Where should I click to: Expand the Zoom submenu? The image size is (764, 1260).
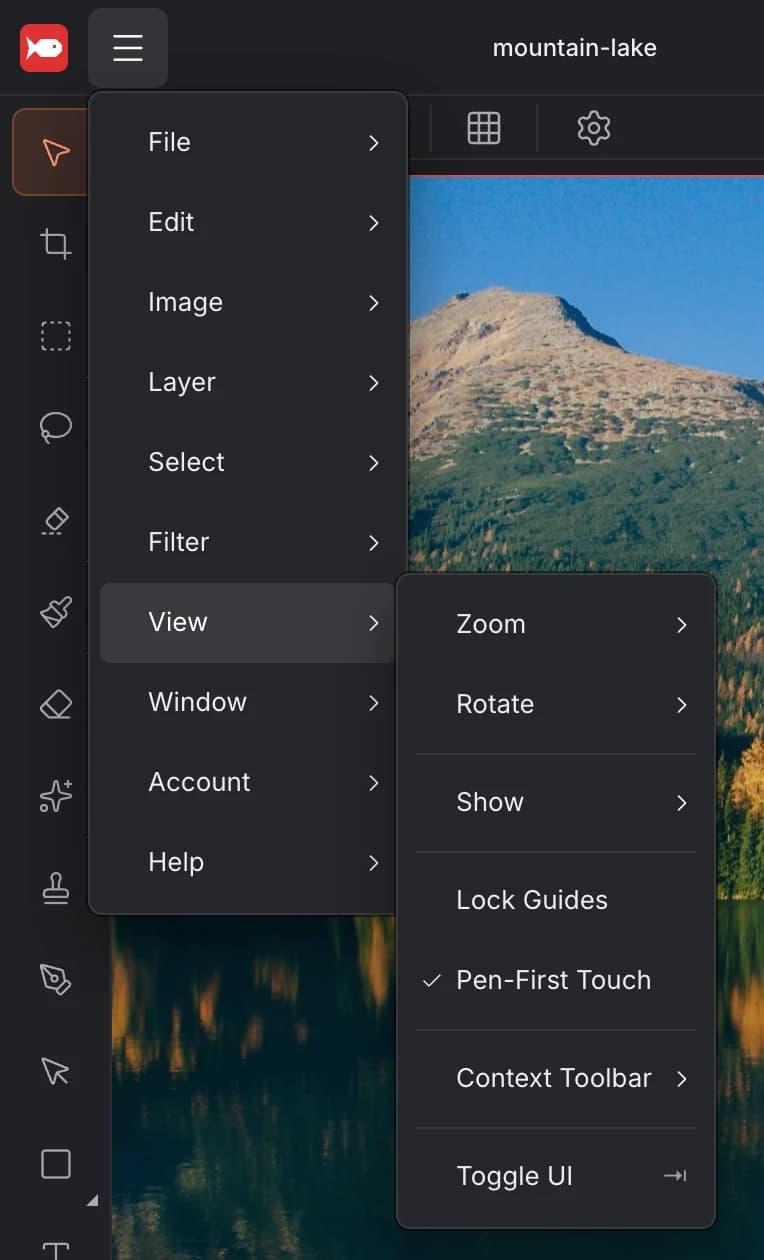pyautogui.click(x=556, y=624)
